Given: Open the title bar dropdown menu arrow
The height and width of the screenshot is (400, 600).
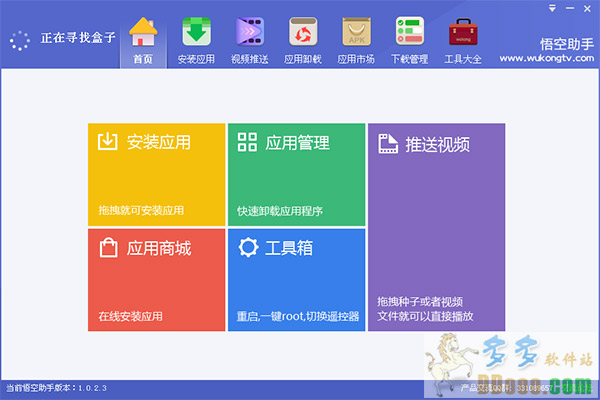Looking at the screenshot, I should point(552,8).
